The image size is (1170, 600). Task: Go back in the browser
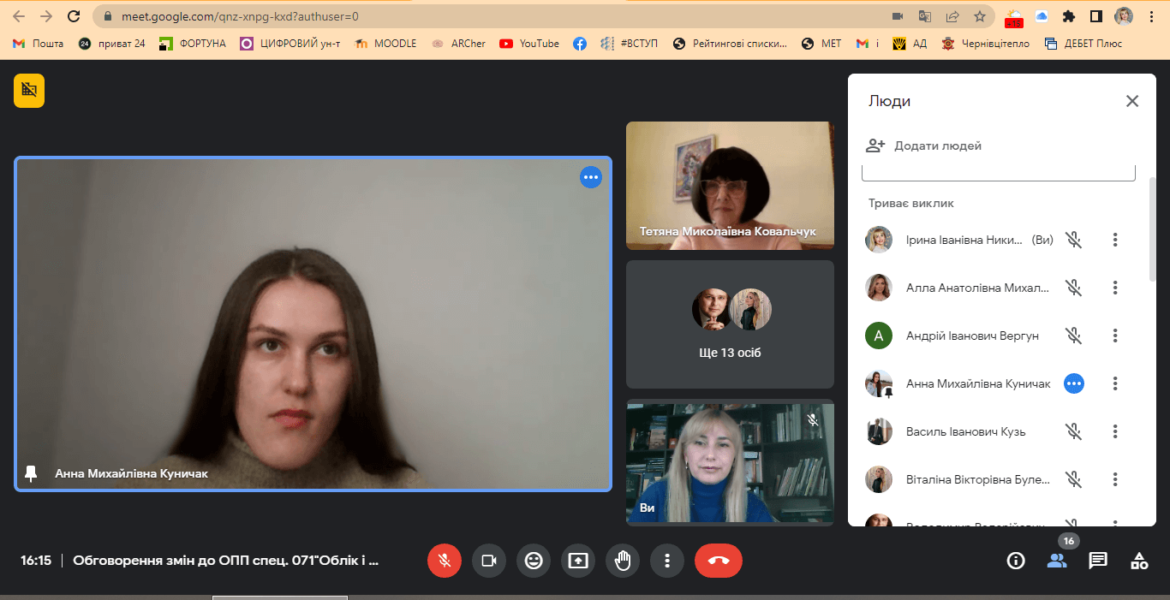(x=19, y=16)
